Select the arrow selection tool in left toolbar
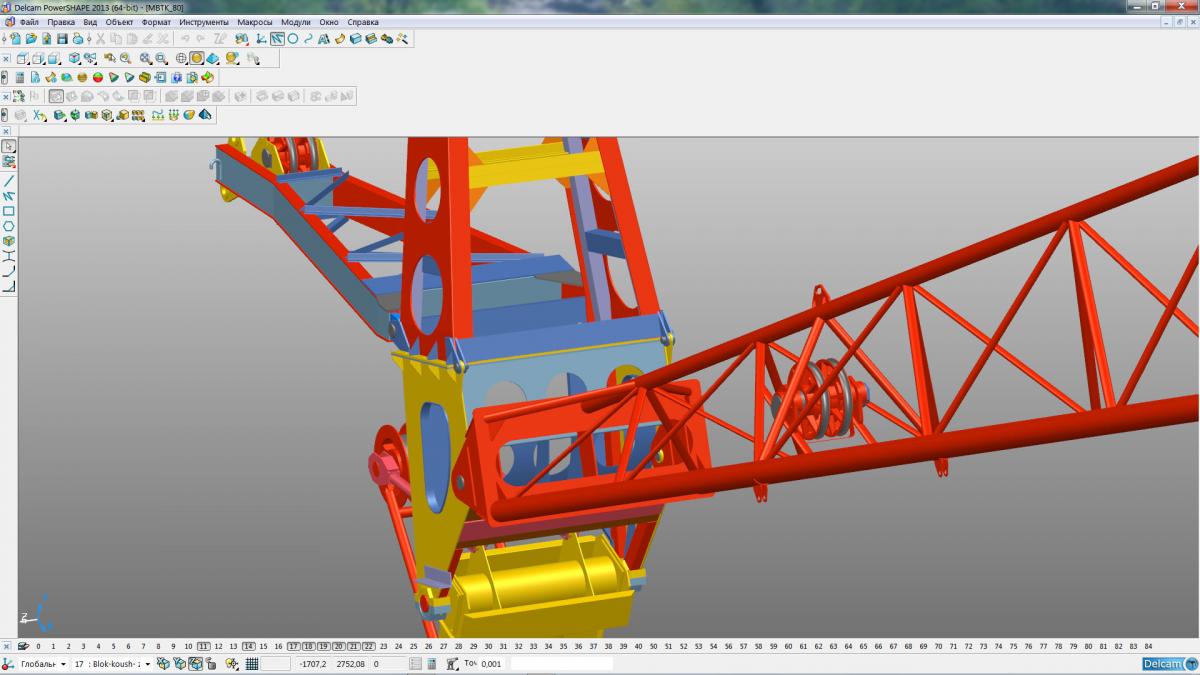 (x=8, y=146)
